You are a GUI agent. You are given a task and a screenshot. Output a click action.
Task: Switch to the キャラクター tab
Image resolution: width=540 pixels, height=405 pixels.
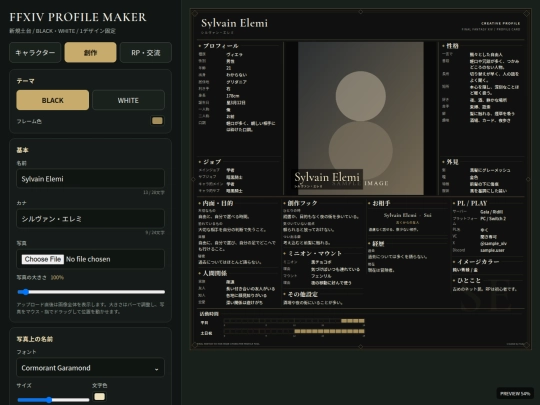pyautogui.click(x=35, y=53)
